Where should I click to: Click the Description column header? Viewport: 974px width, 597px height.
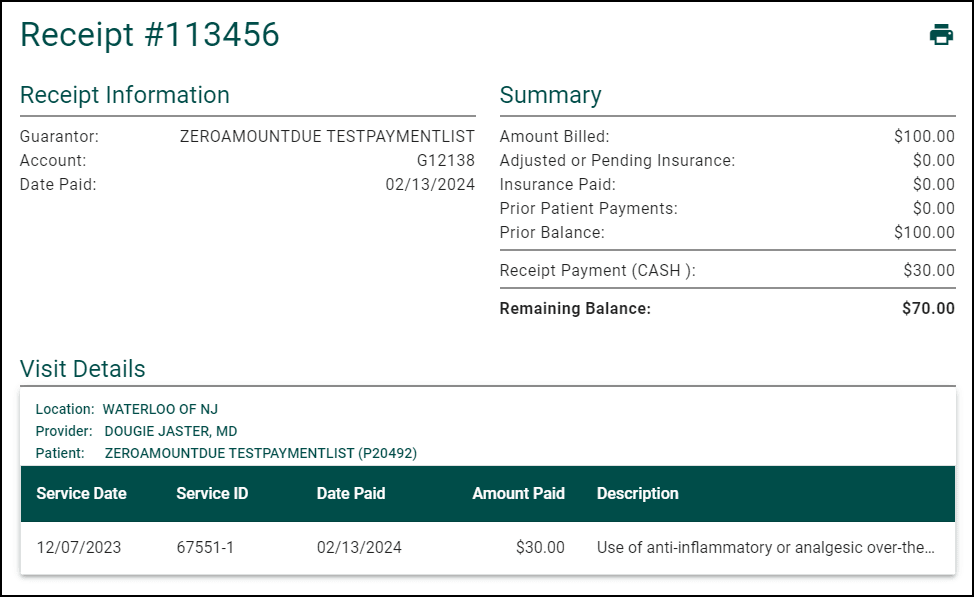[x=638, y=493]
